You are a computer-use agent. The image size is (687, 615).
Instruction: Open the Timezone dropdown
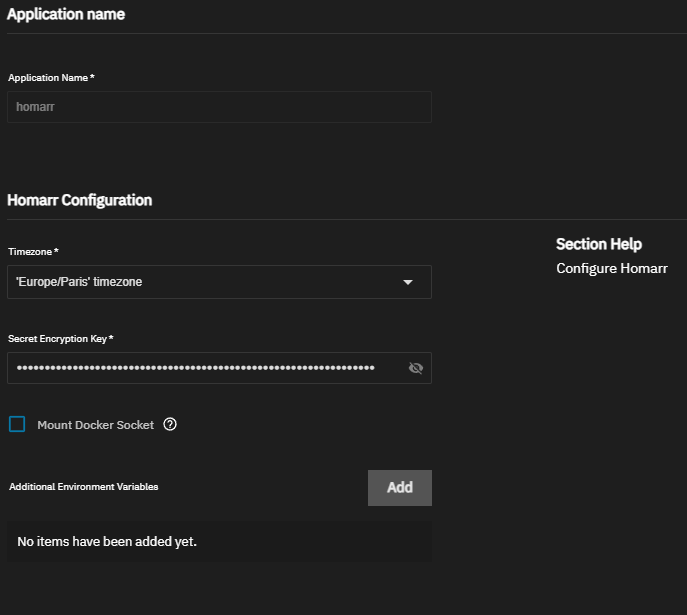pyautogui.click(x=219, y=282)
